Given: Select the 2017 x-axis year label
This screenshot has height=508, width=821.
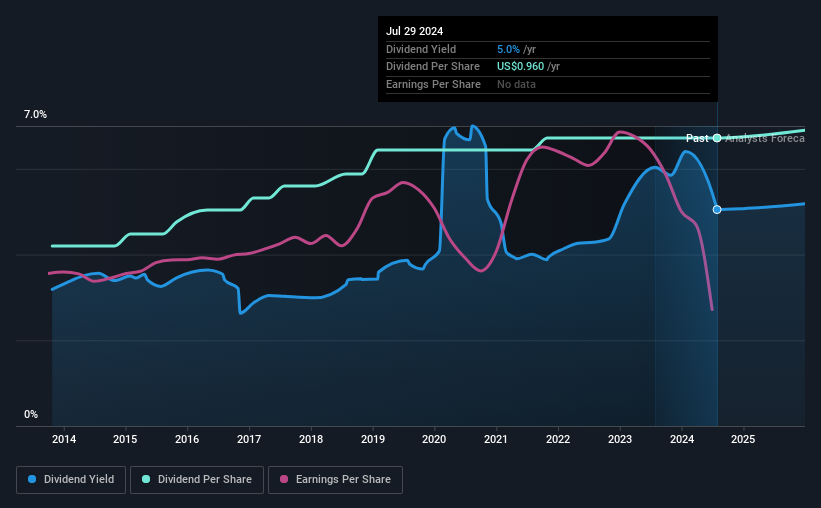Looking at the screenshot, I should (x=249, y=439).
